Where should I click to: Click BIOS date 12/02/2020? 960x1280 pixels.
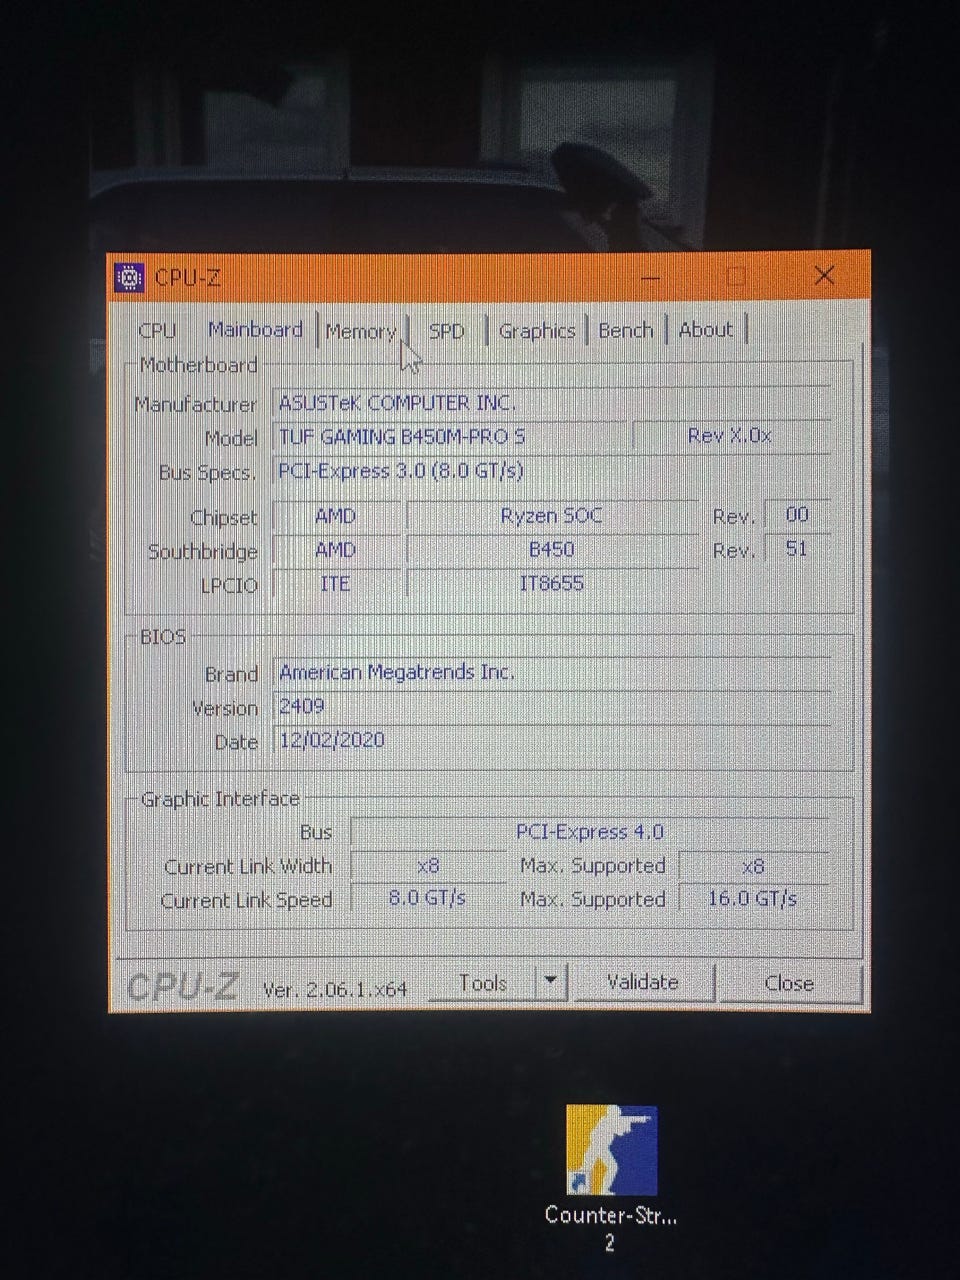pos(552,741)
